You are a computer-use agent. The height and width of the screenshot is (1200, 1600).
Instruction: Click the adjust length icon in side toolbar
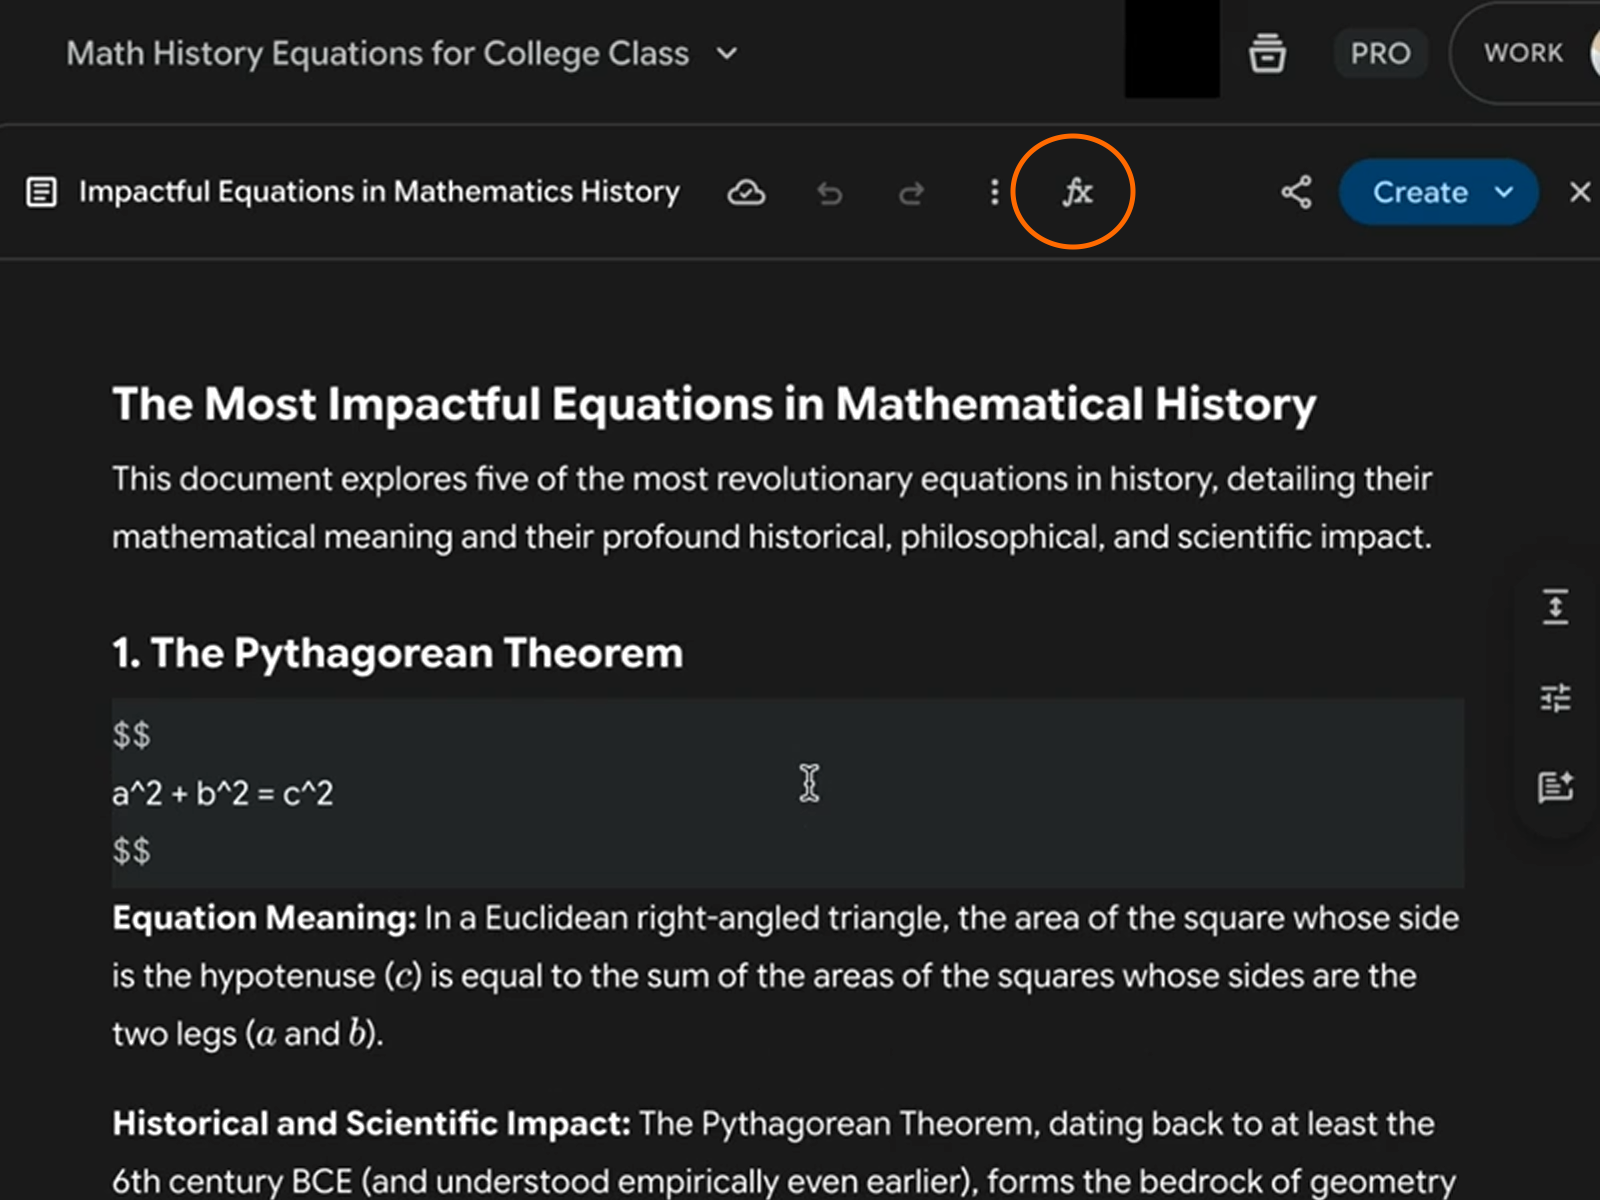1555,607
